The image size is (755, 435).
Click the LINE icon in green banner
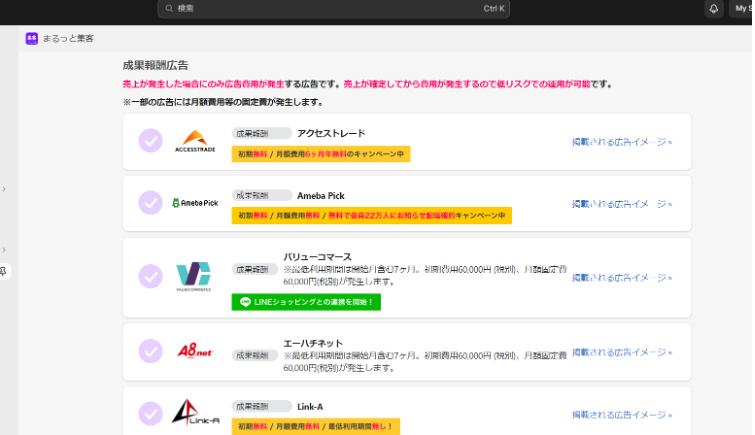[x=245, y=302]
